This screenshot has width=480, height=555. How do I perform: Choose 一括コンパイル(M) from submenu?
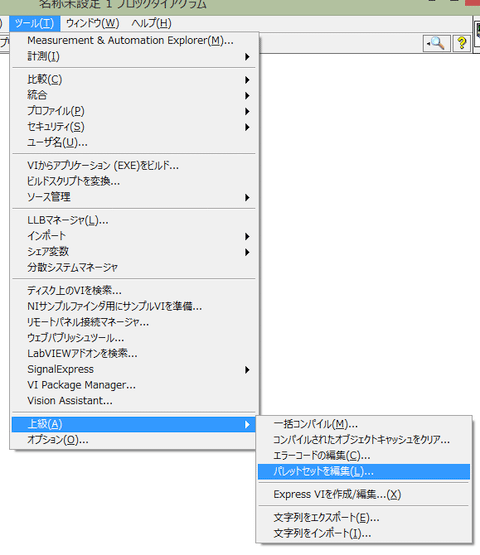pyautogui.click(x=364, y=424)
